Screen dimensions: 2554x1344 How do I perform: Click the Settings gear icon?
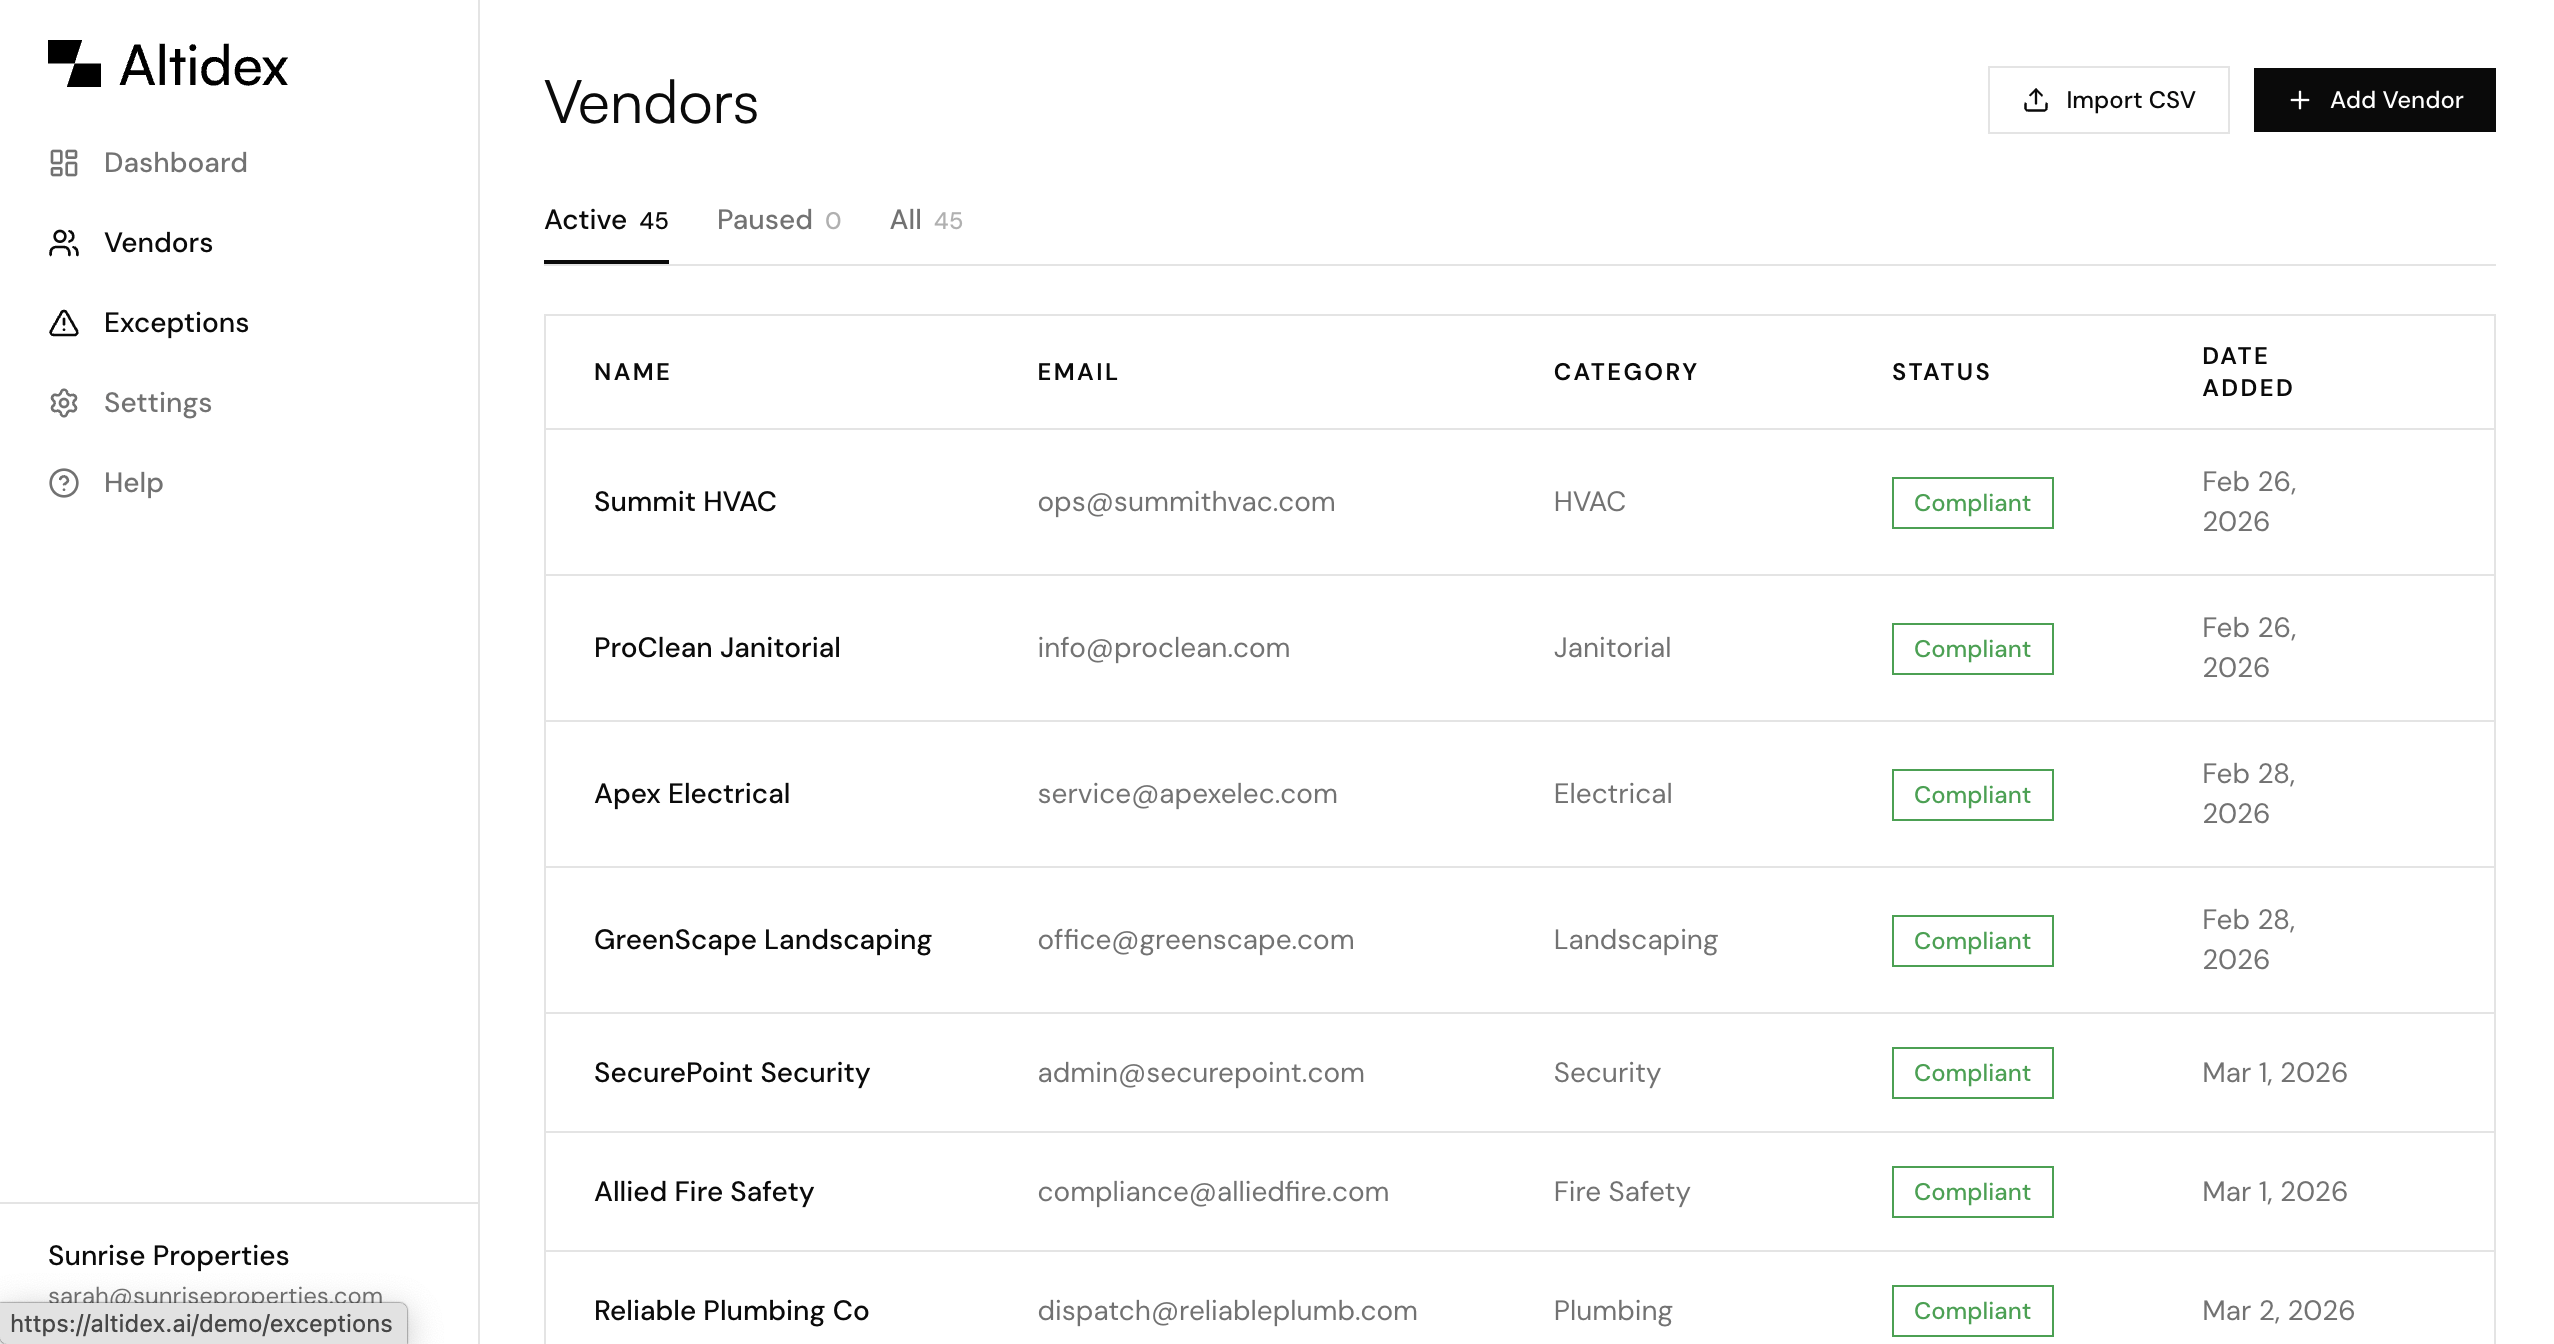(x=64, y=403)
